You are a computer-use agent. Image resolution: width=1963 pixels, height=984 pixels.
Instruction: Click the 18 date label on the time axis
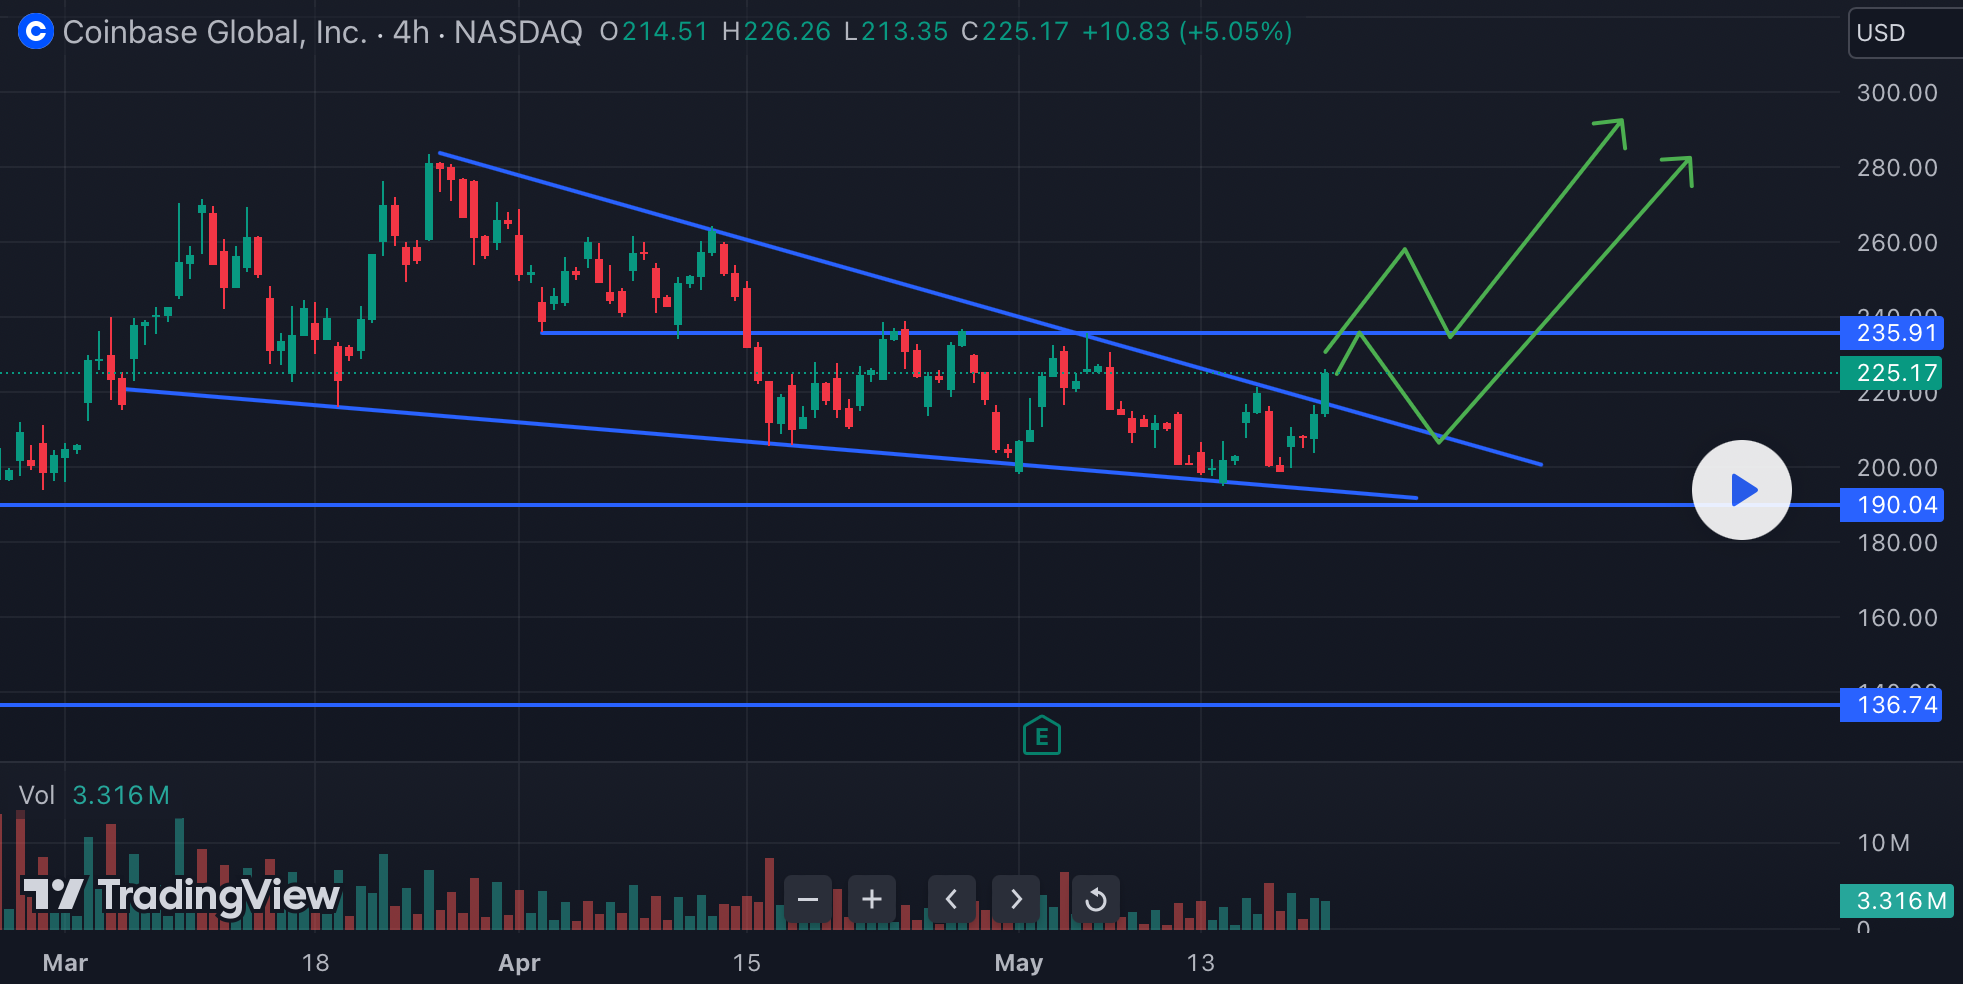point(315,963)
